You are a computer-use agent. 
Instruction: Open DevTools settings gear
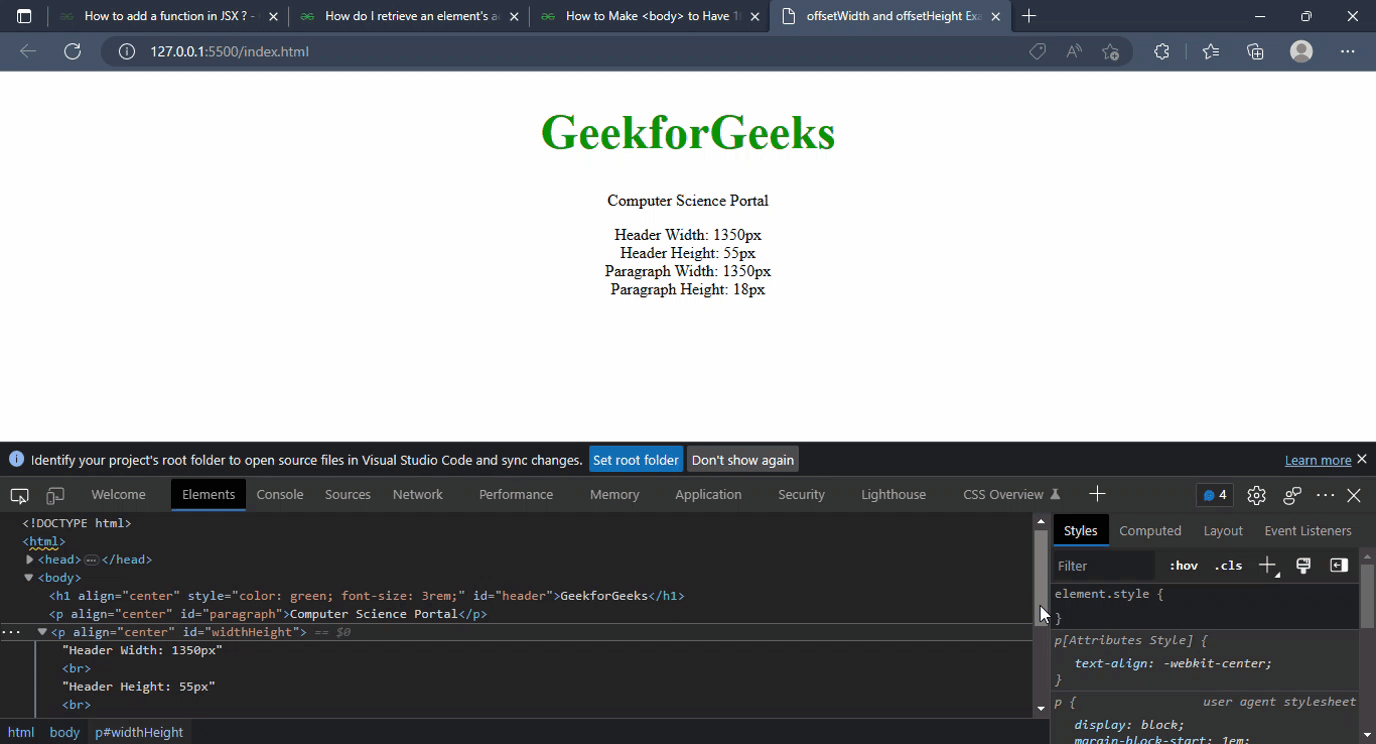(x=1256, y=494)
